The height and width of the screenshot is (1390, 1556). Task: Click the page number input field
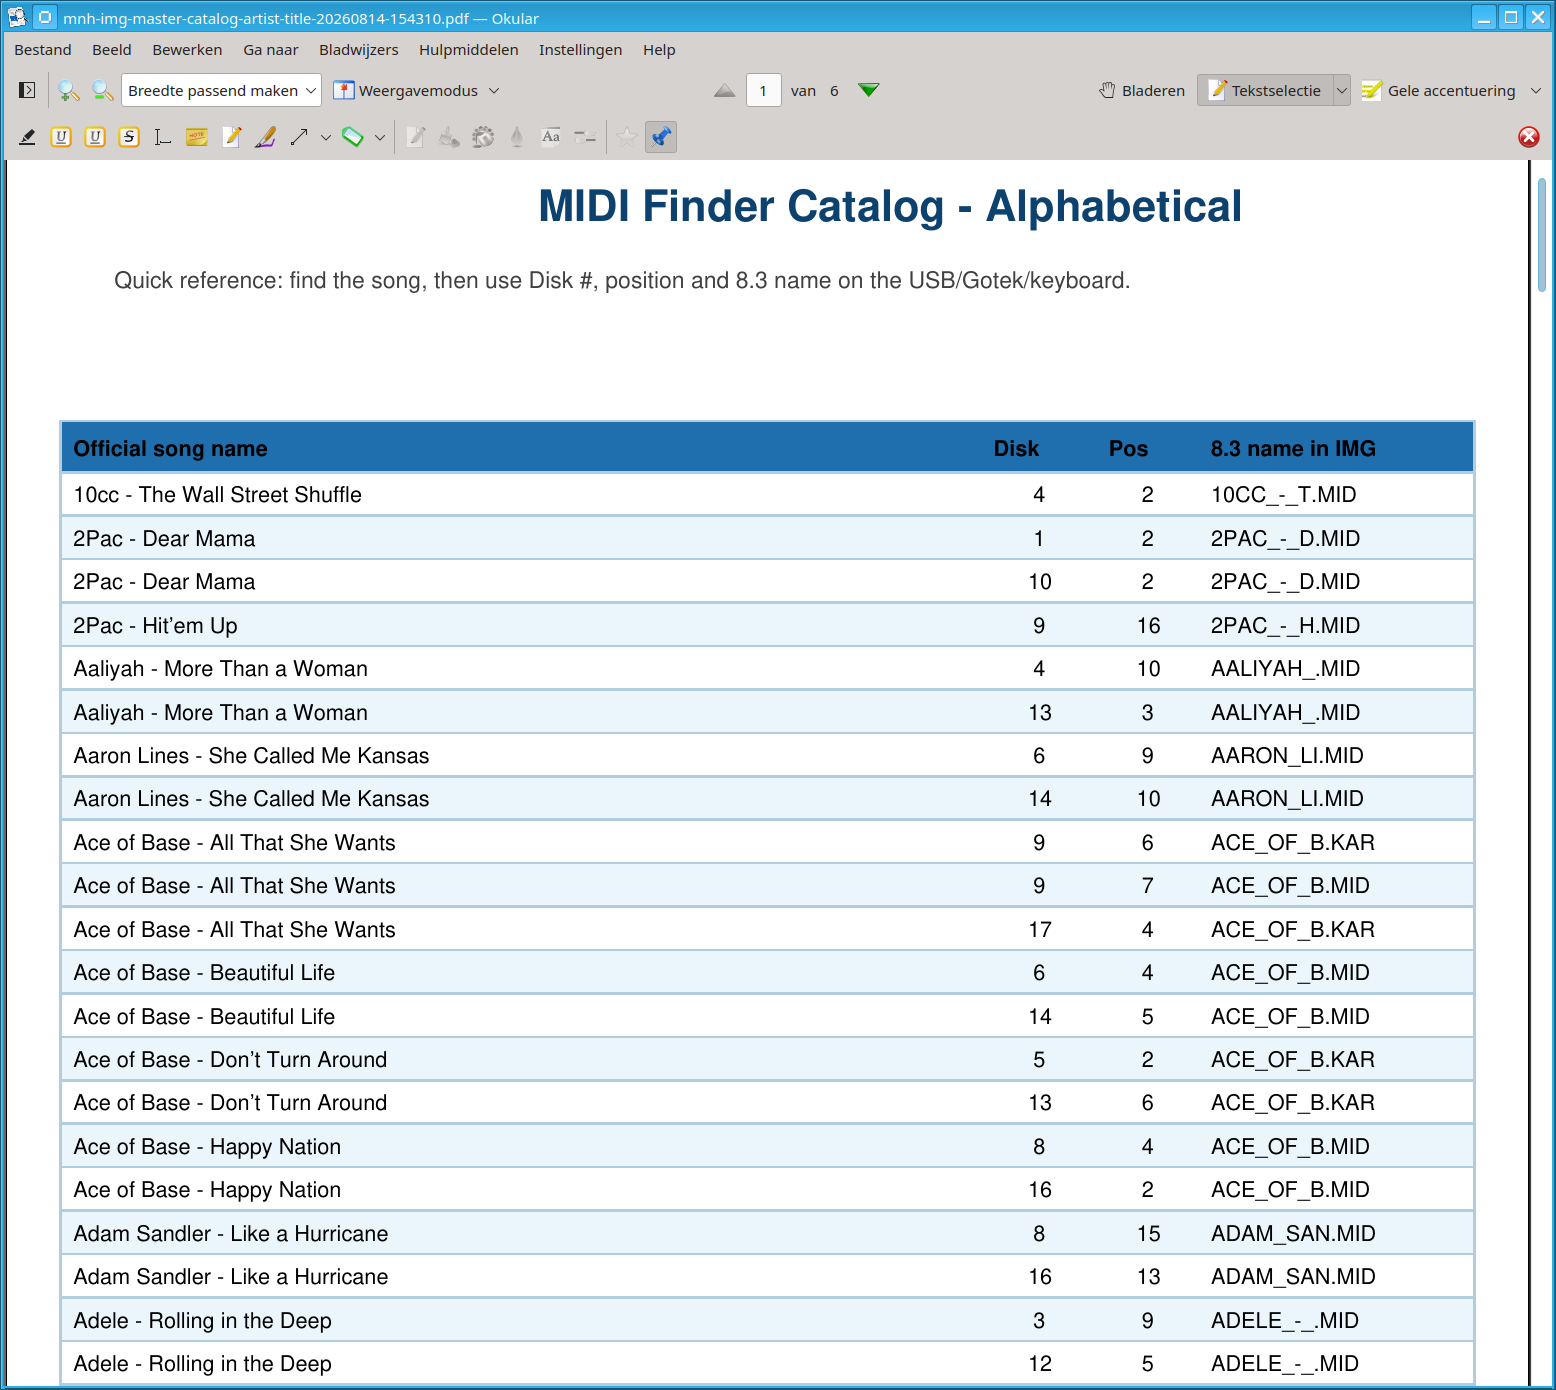(763, 90)
